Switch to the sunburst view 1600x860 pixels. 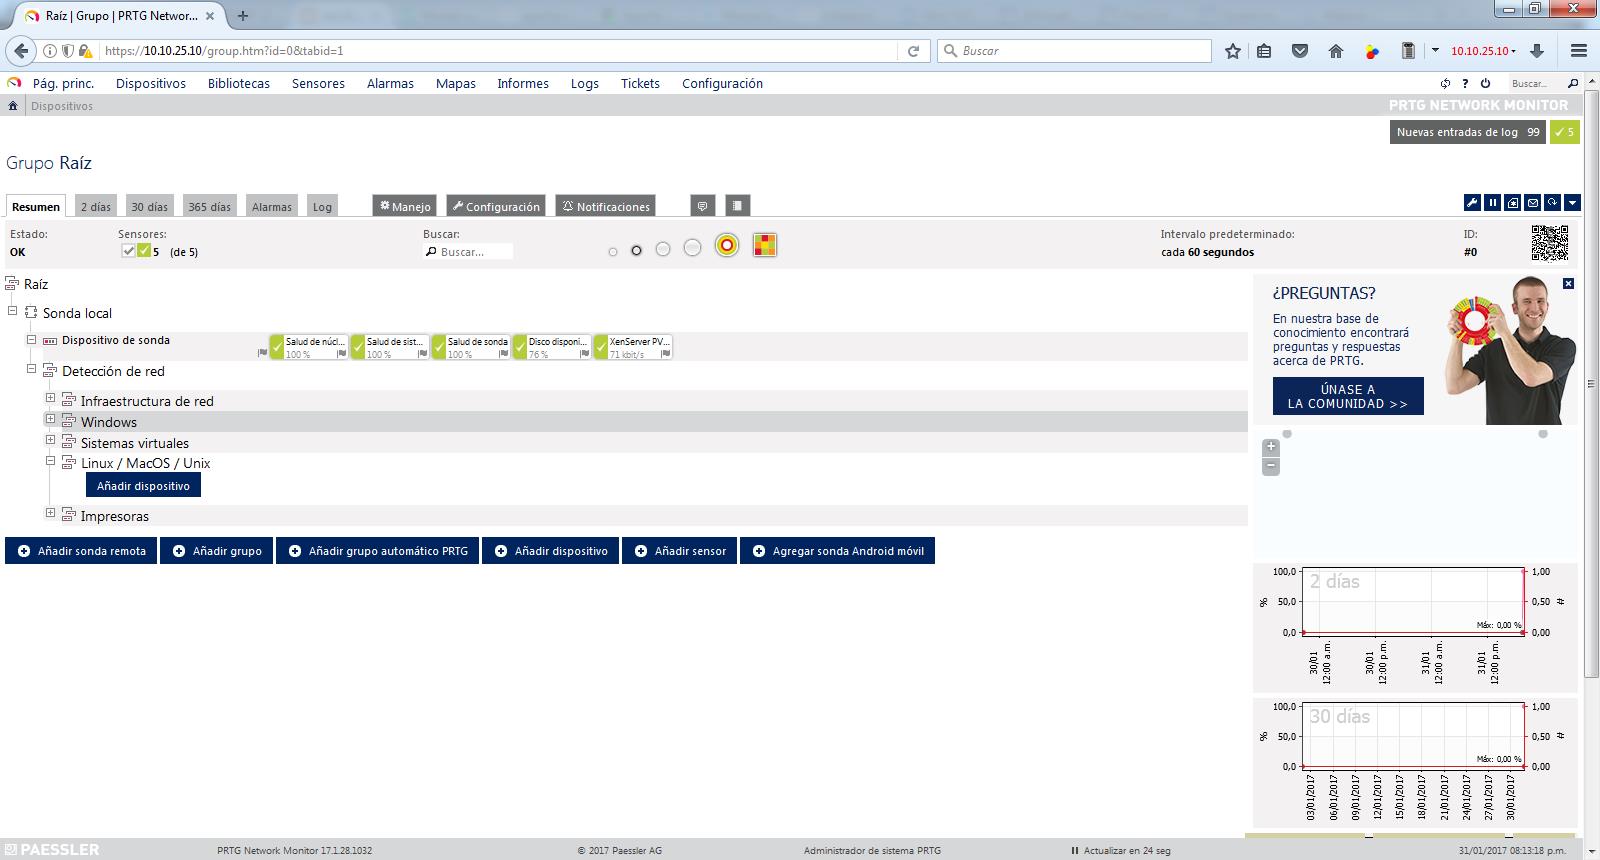click(x=727, y=245)
